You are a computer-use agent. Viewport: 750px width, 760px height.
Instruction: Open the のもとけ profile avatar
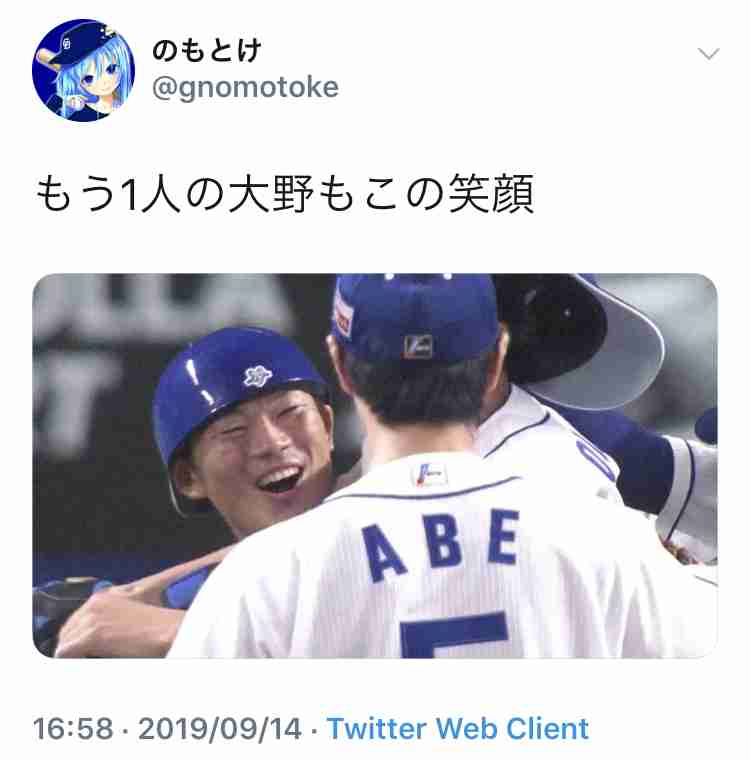point(83,70)
